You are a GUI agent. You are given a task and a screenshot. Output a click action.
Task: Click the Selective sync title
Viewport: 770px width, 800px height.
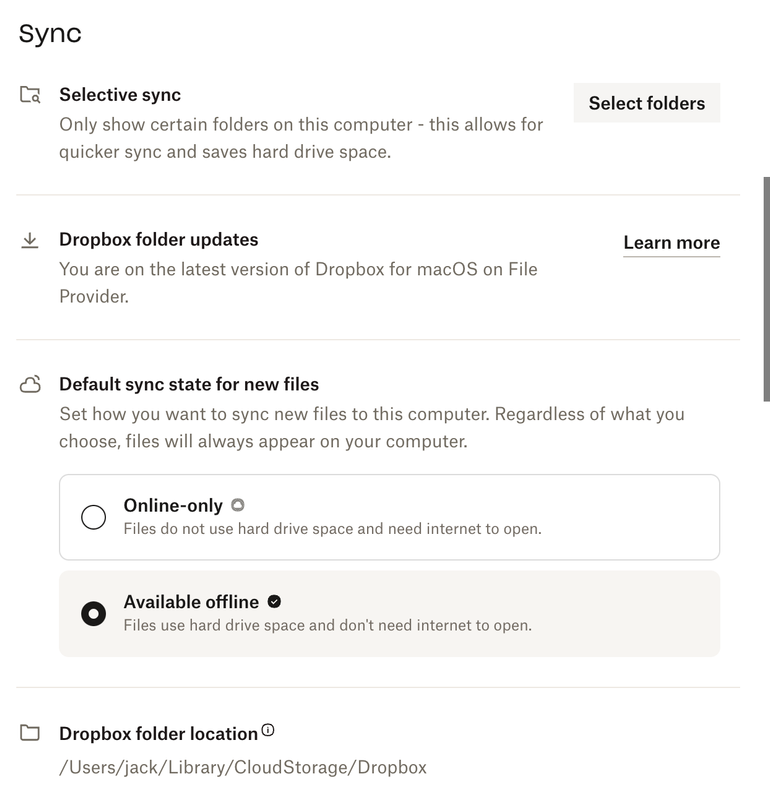tap(120, 95)
